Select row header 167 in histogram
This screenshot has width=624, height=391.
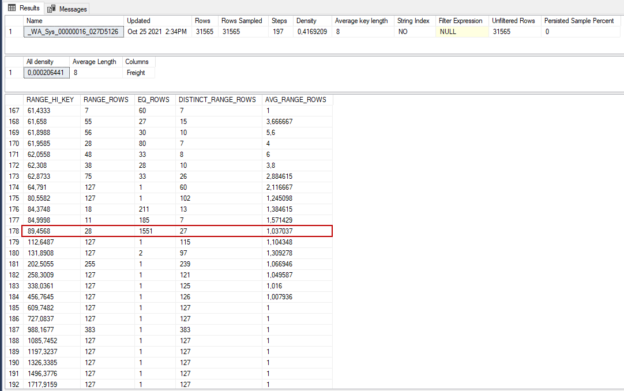pyautogui.click(x=14, y=111)
